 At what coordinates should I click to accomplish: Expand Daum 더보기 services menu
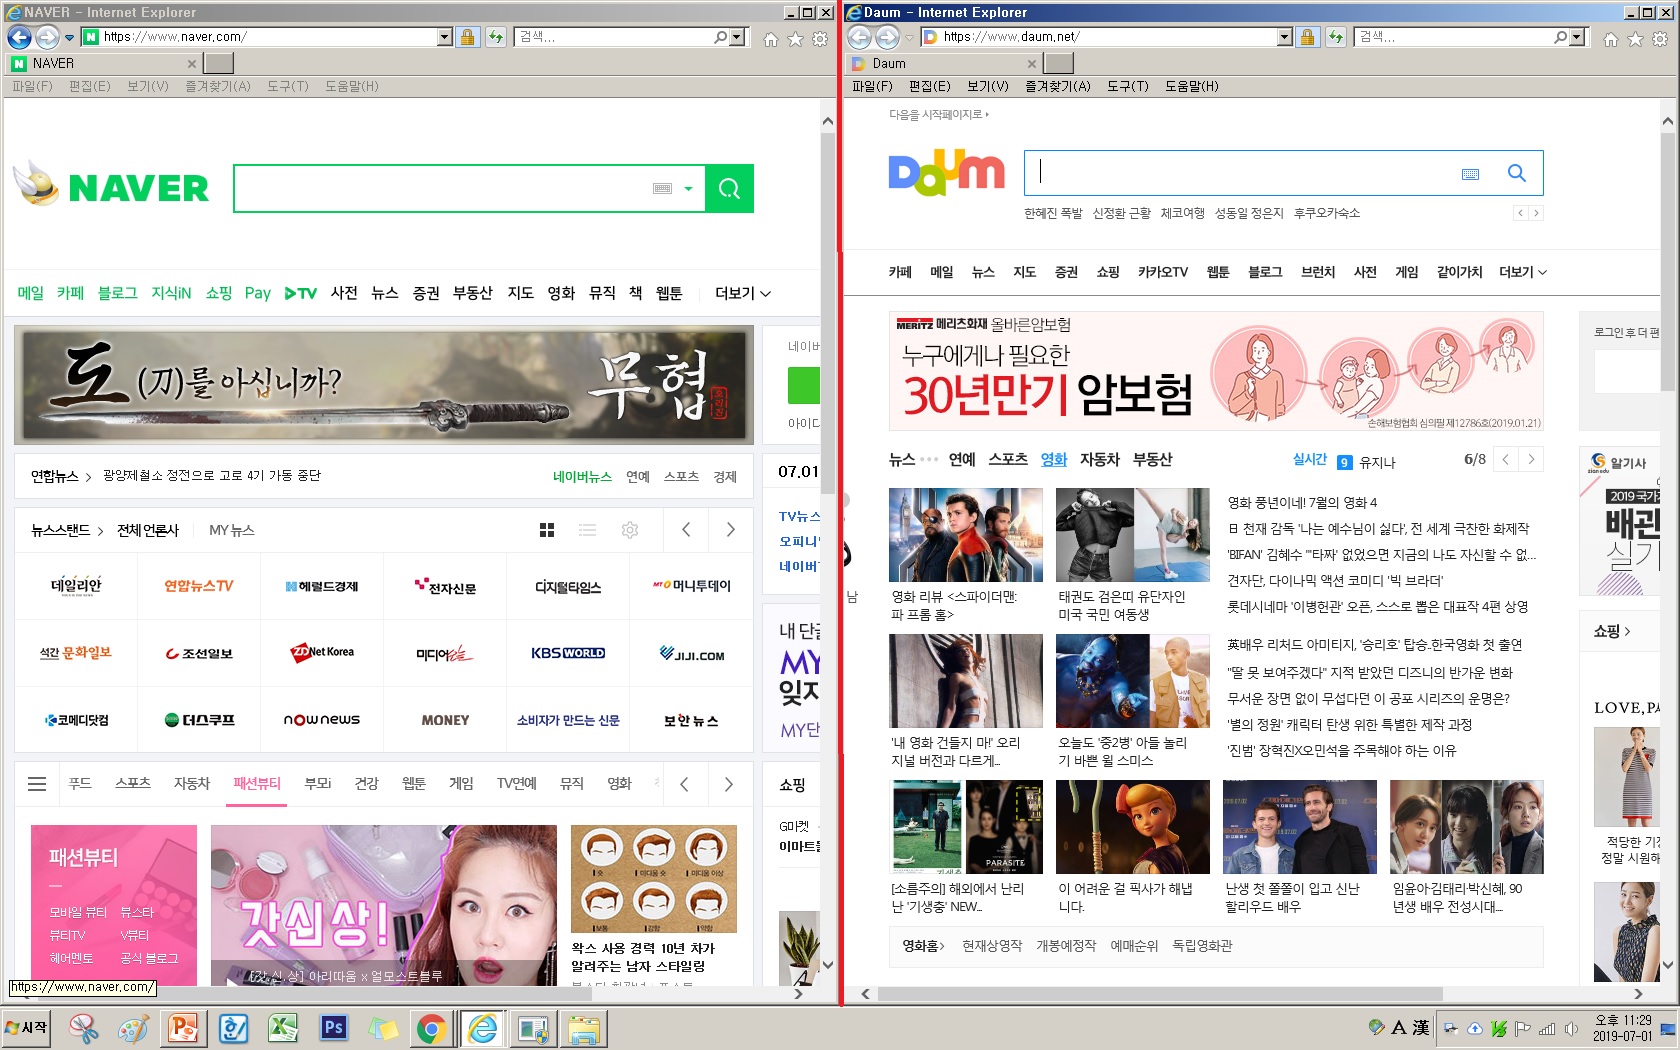(x=1523, y=272)
